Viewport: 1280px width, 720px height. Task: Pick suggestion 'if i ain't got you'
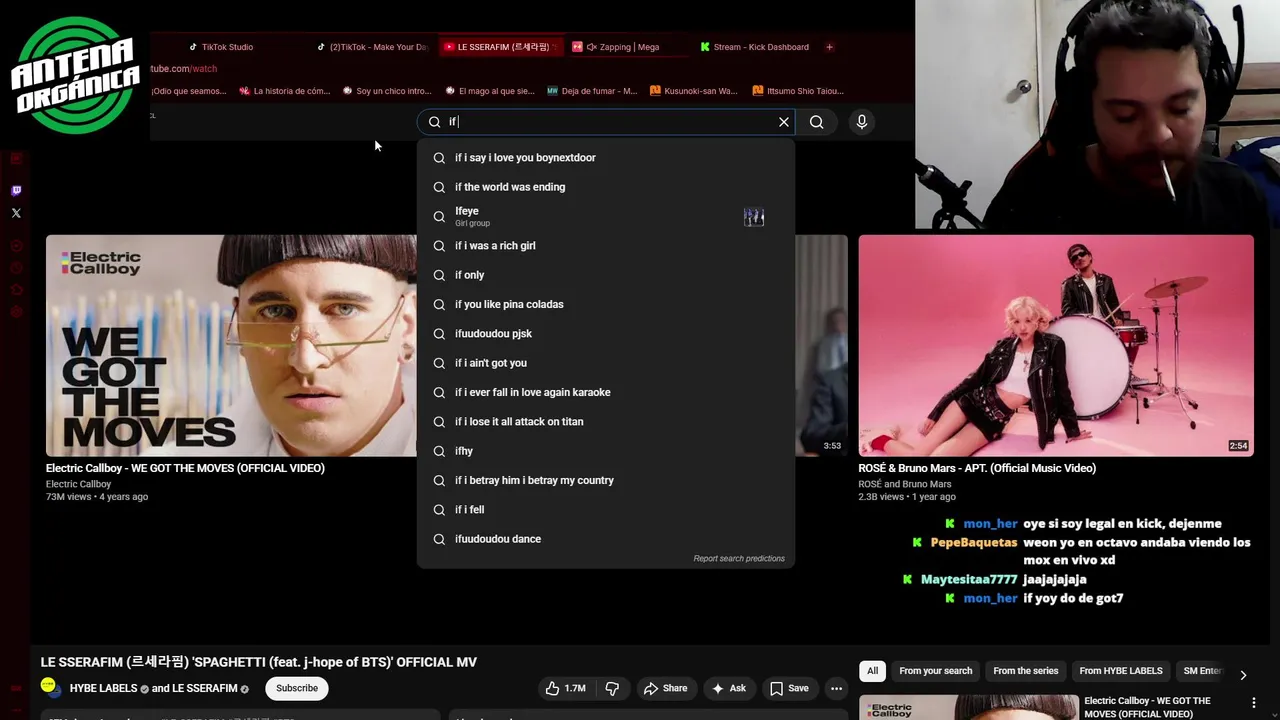coord(606,363)
